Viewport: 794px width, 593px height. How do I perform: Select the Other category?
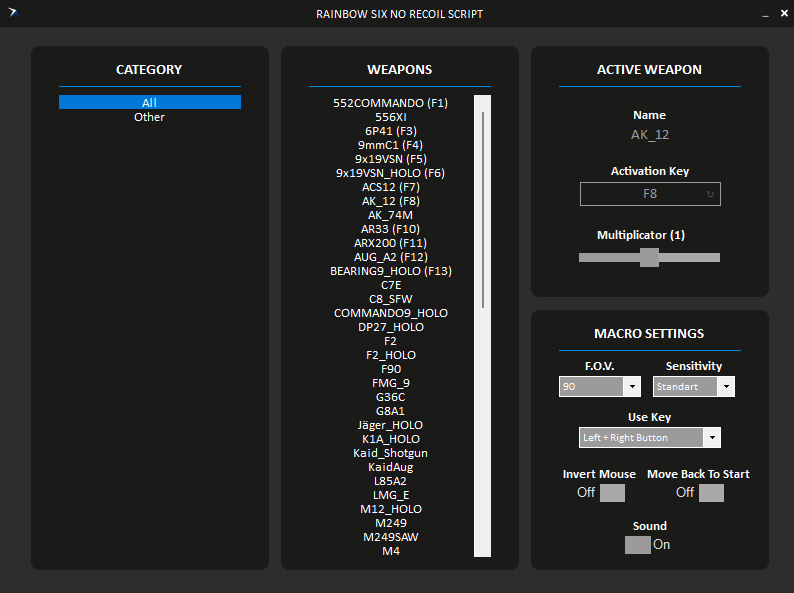[149, 117]
